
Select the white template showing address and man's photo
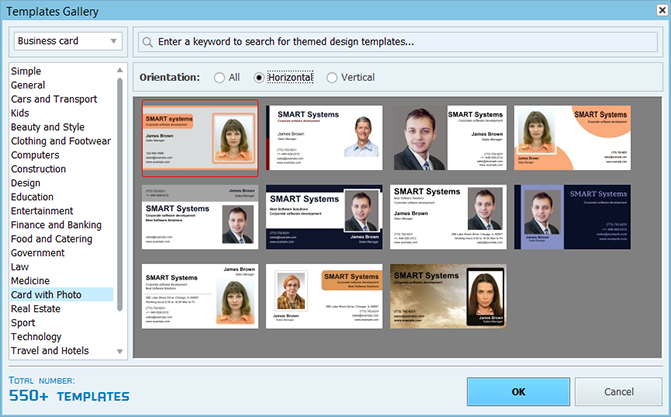click(x=448, y=217)
